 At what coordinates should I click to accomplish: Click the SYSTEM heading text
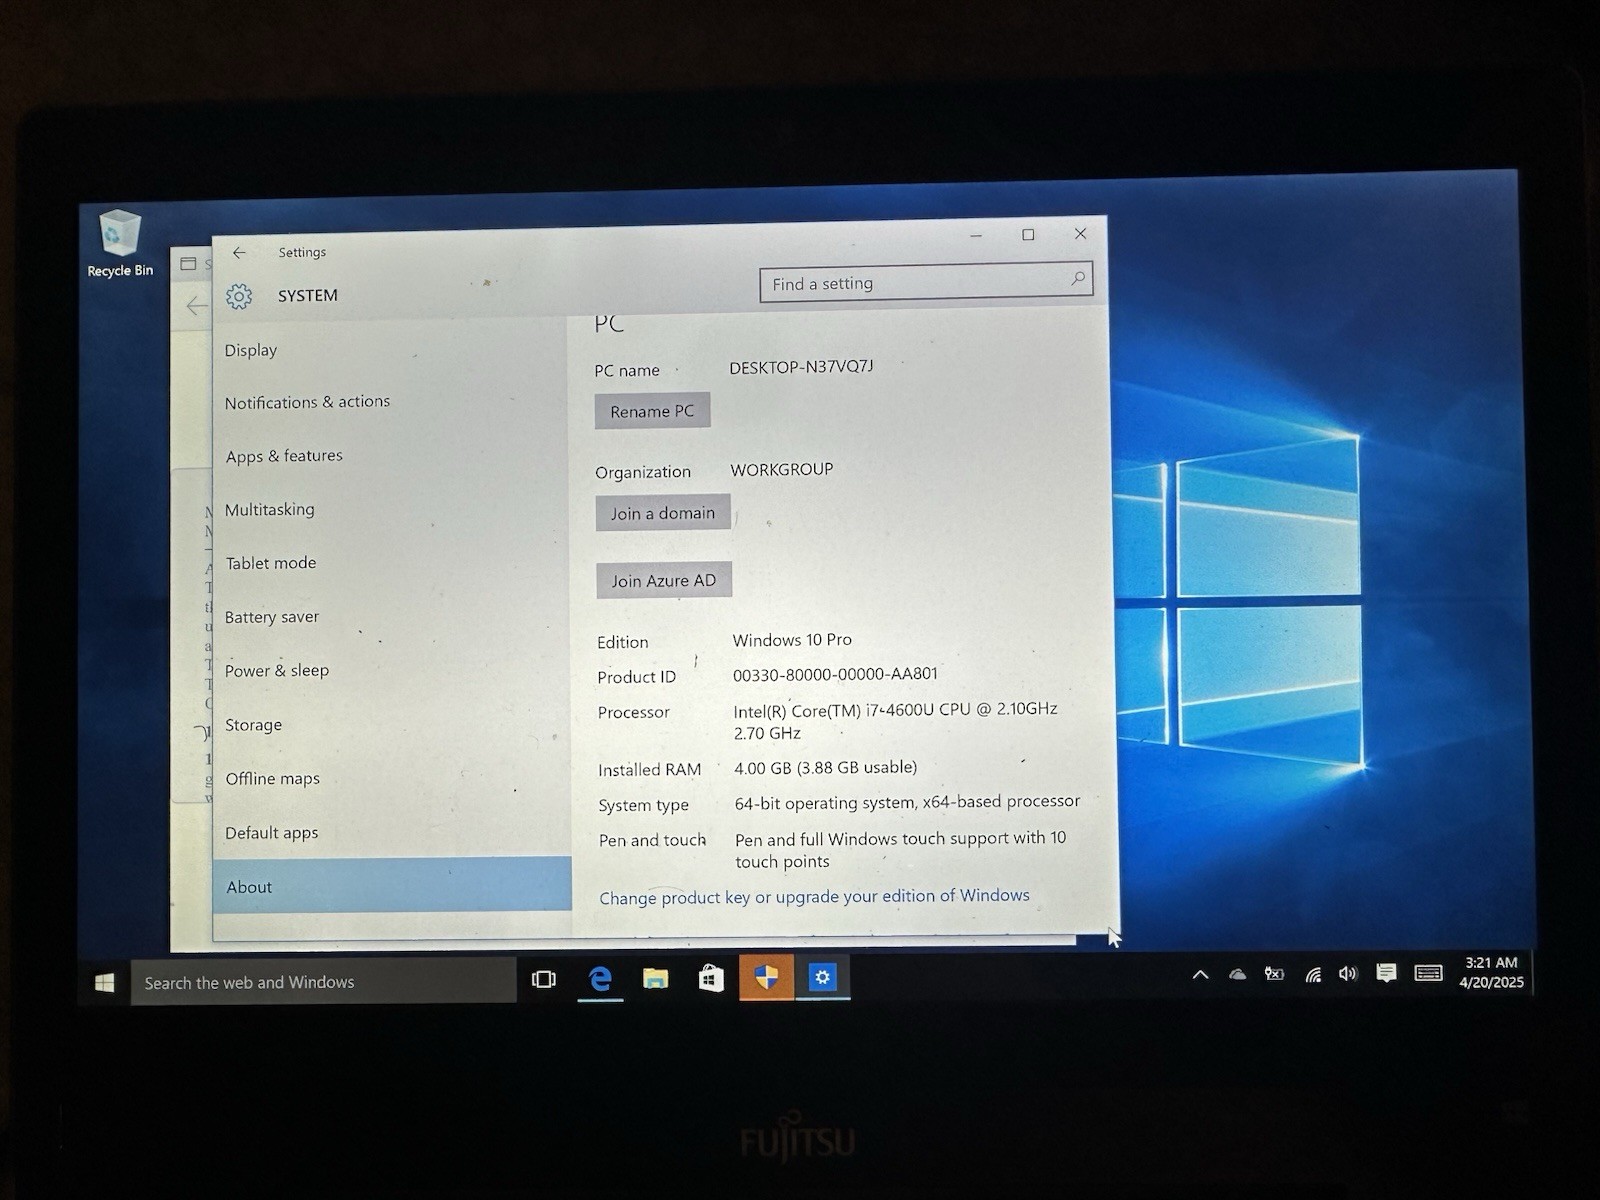pyautogui.click(x=308, y=296)
